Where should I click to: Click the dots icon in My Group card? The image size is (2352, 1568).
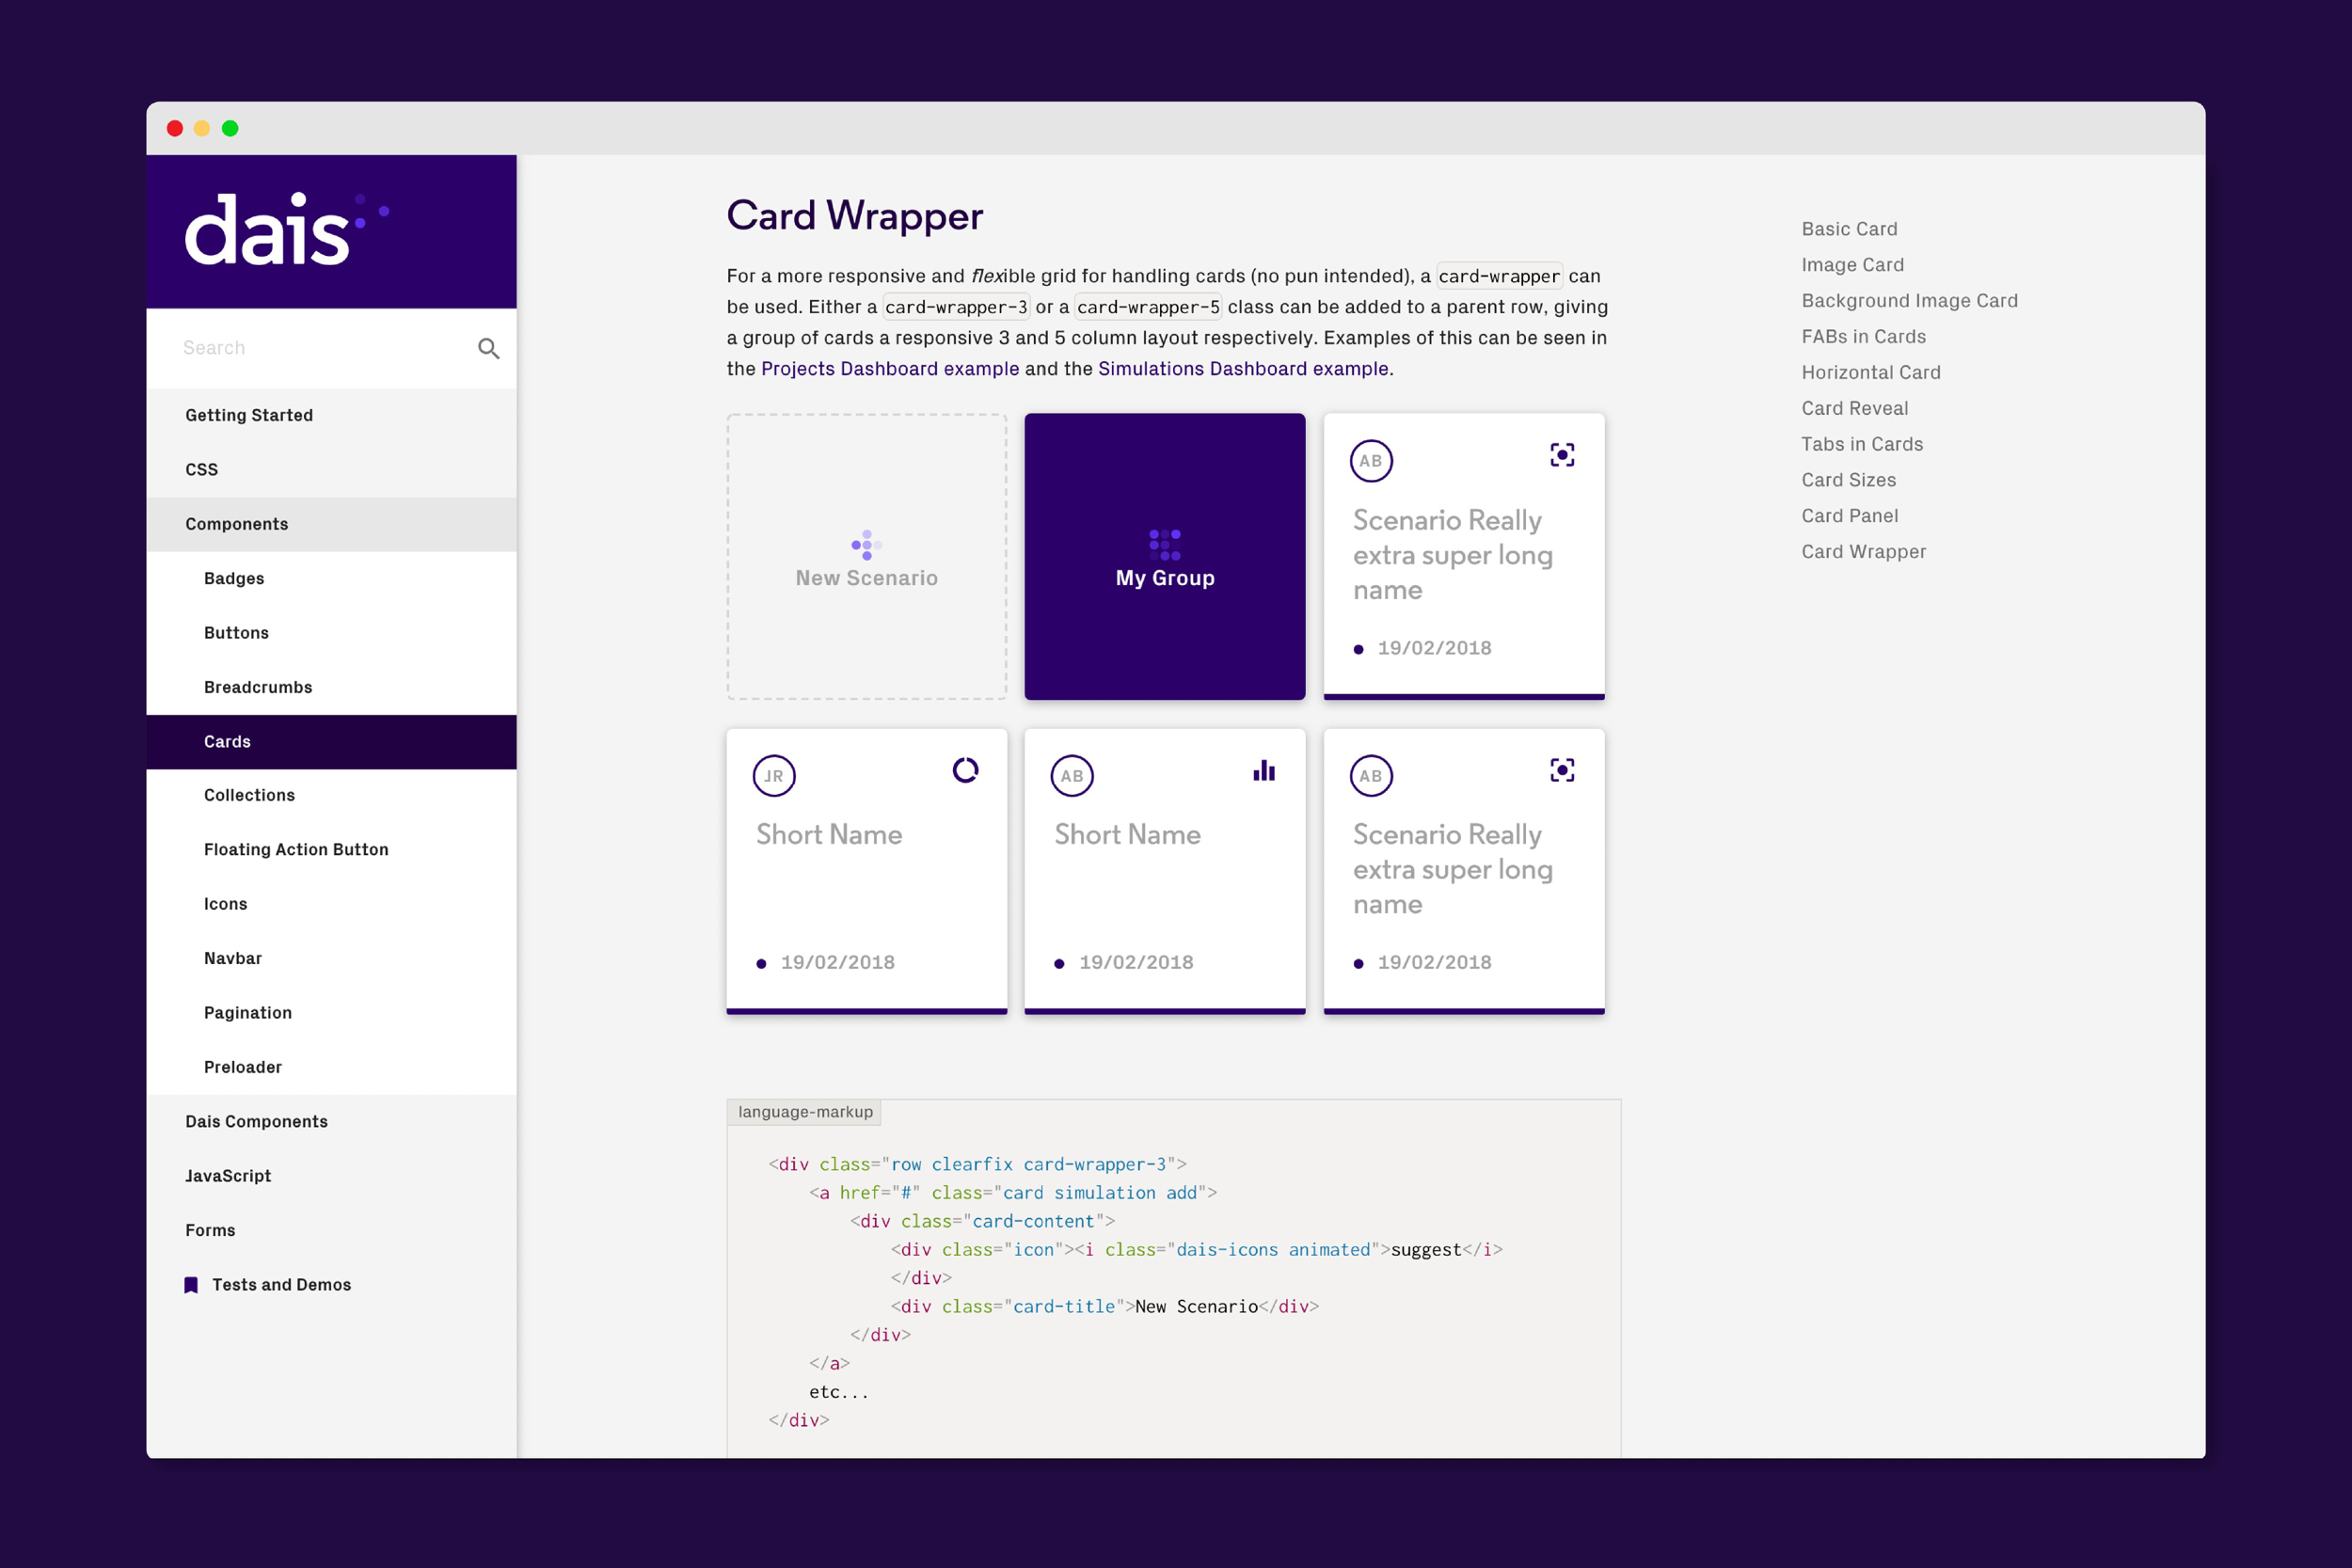tap(1164, 545)
